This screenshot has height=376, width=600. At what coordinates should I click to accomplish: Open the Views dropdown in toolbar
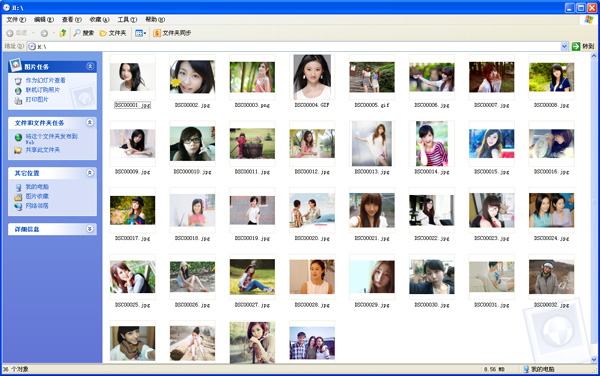click(x=140, y=33)
